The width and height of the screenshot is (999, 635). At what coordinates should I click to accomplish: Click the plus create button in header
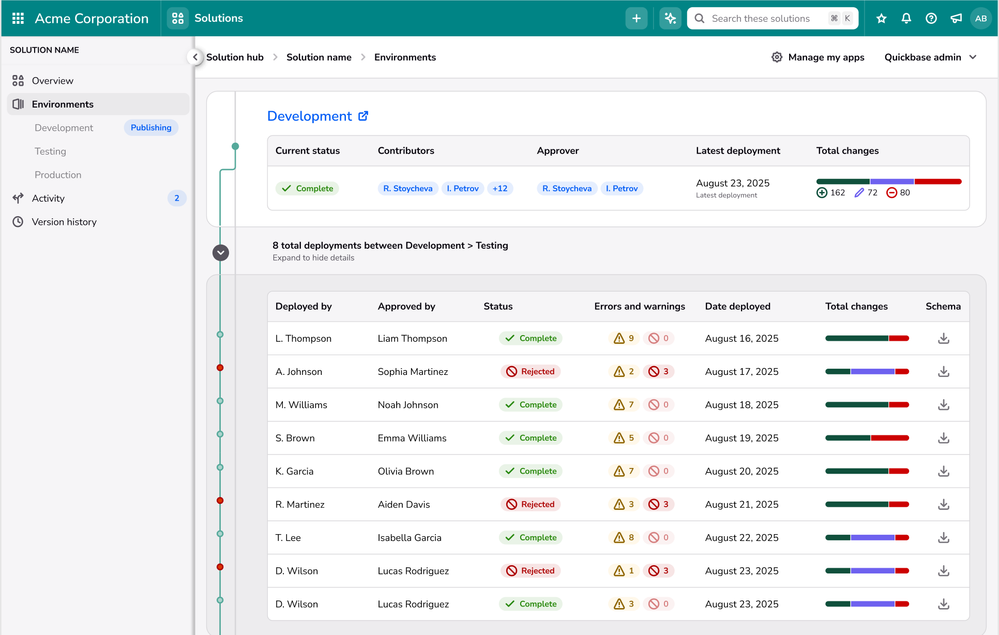coord(636,18)
